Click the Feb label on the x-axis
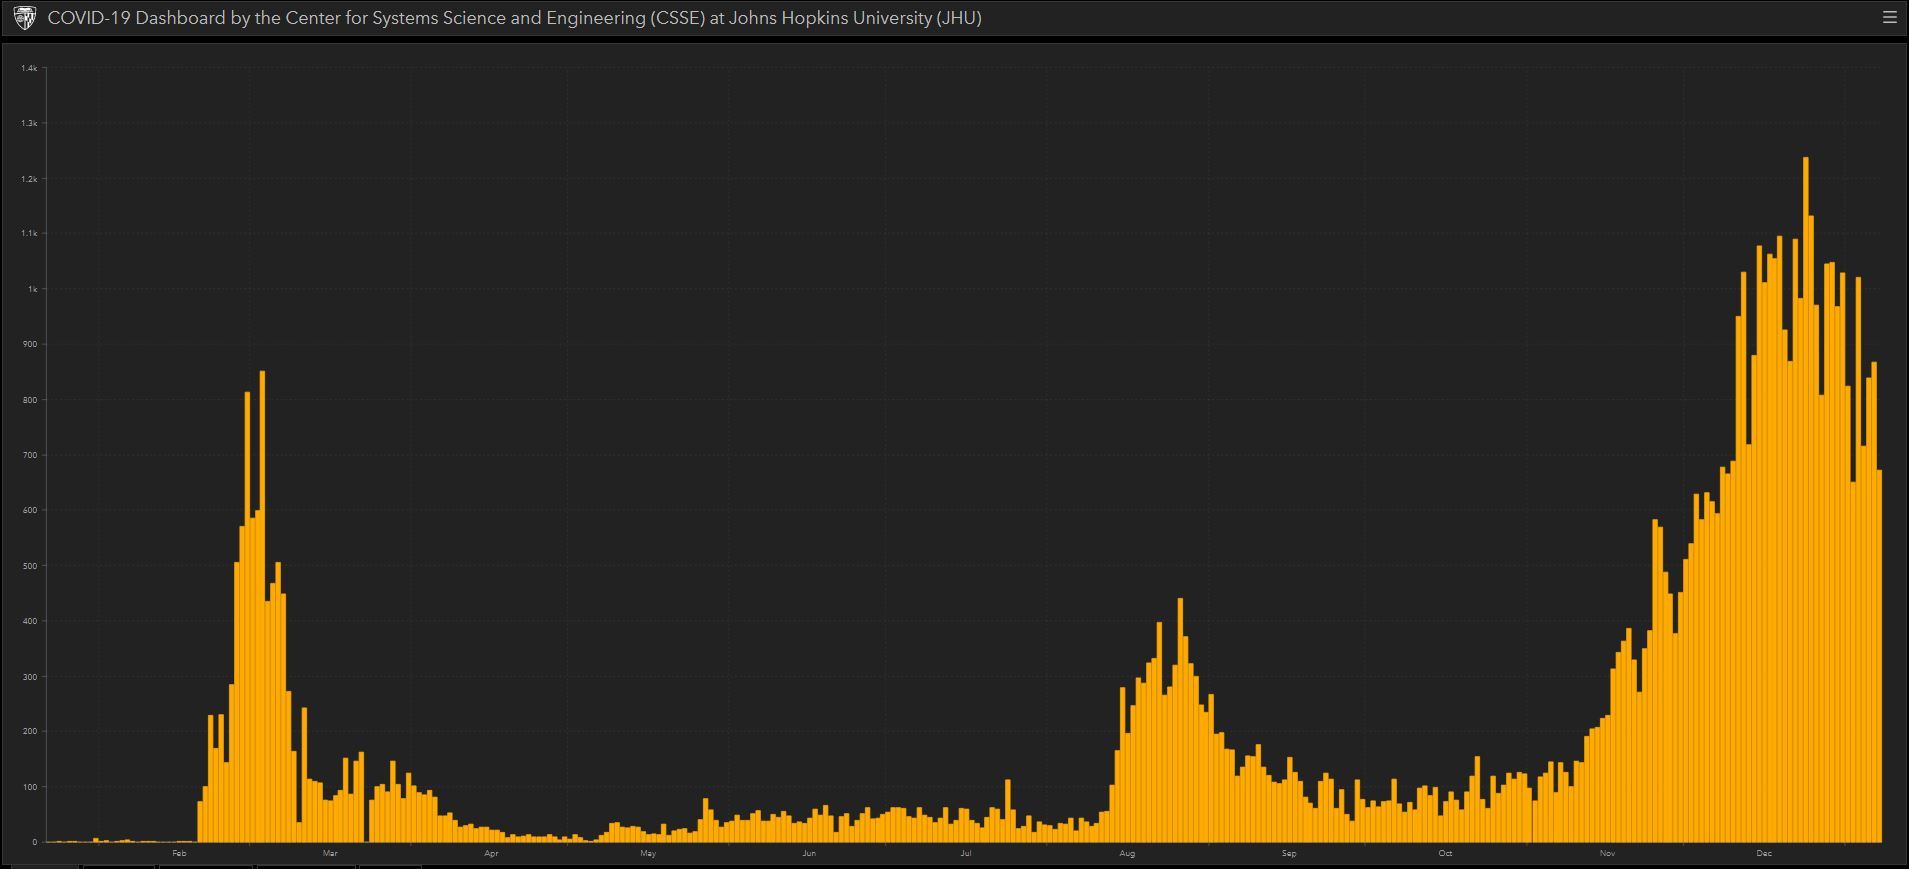 (x=179, y=853)
